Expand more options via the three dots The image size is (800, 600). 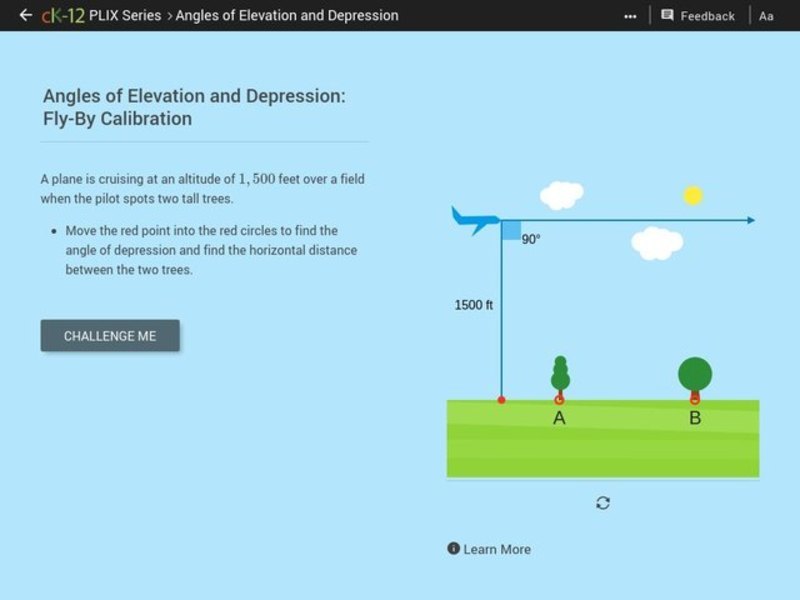click(631, 15)
